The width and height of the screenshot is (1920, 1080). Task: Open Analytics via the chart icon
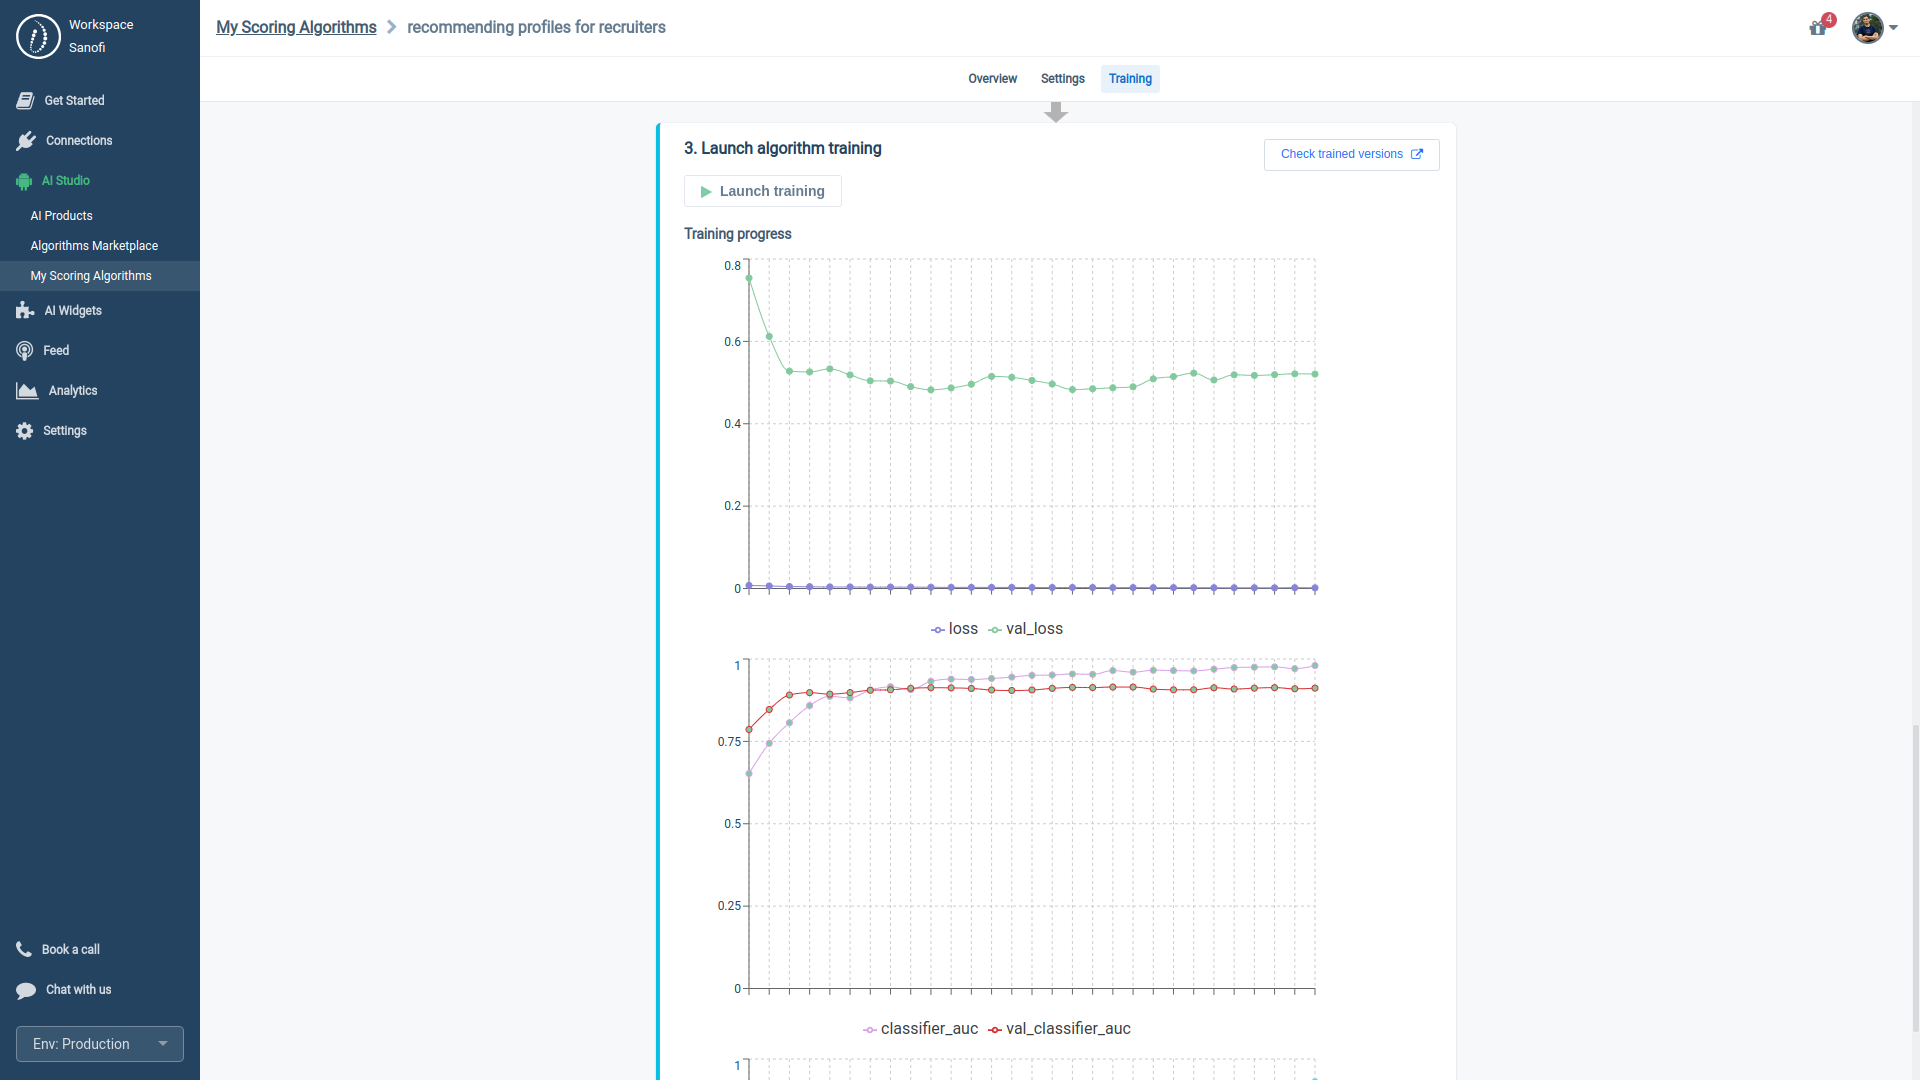click(x=26, y=390)
